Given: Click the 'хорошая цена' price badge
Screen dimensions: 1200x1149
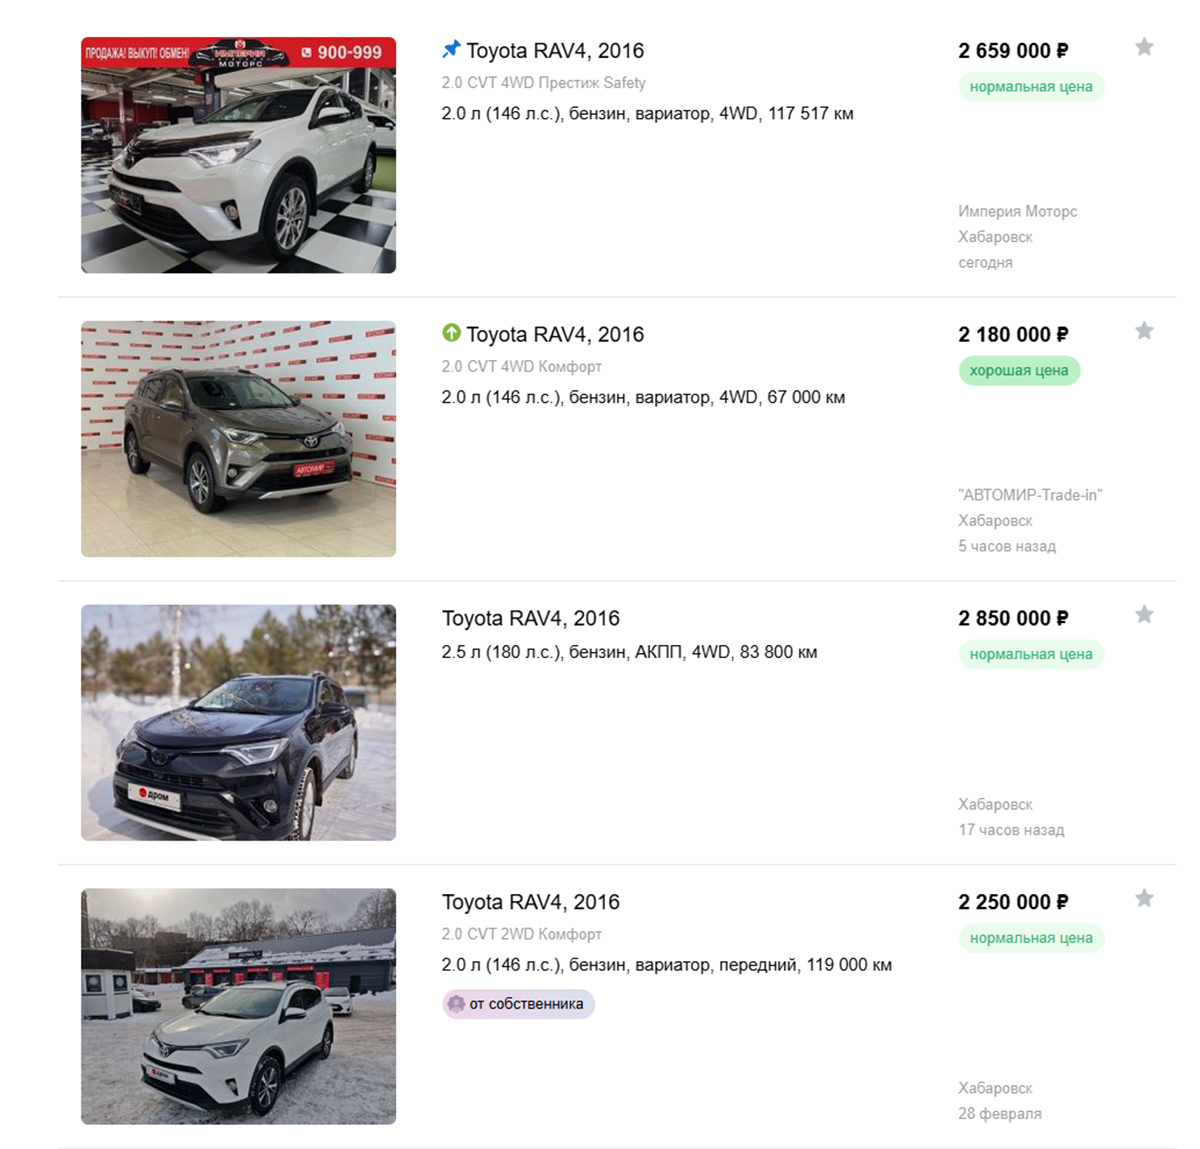Looking at the screenshot, I should (1018, 371).
